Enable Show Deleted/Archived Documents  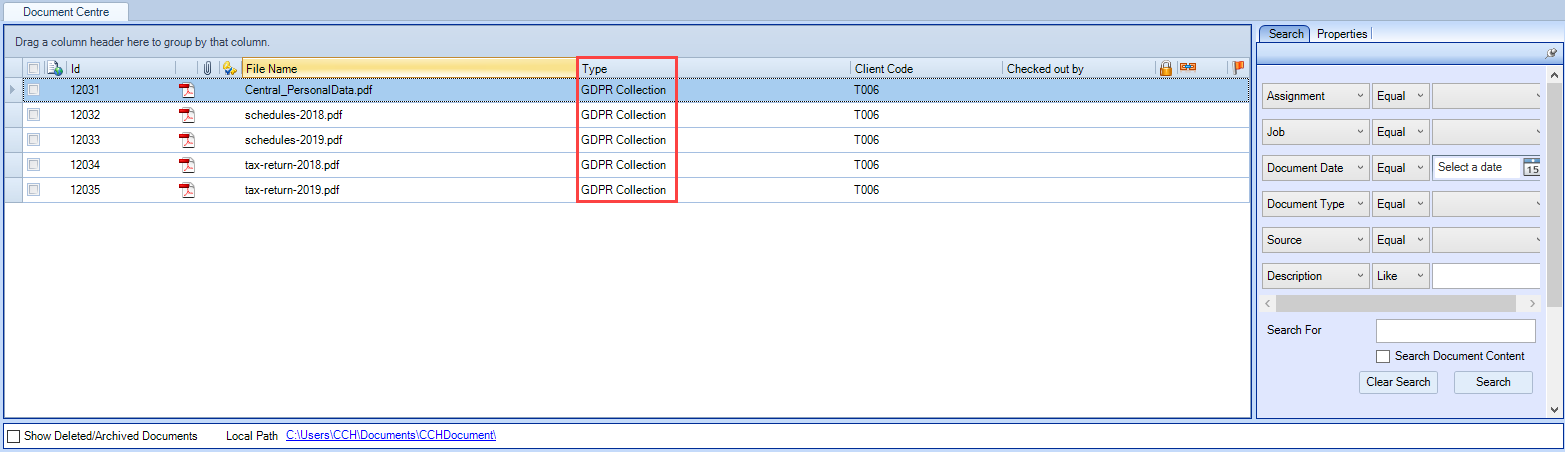point(14,437)
